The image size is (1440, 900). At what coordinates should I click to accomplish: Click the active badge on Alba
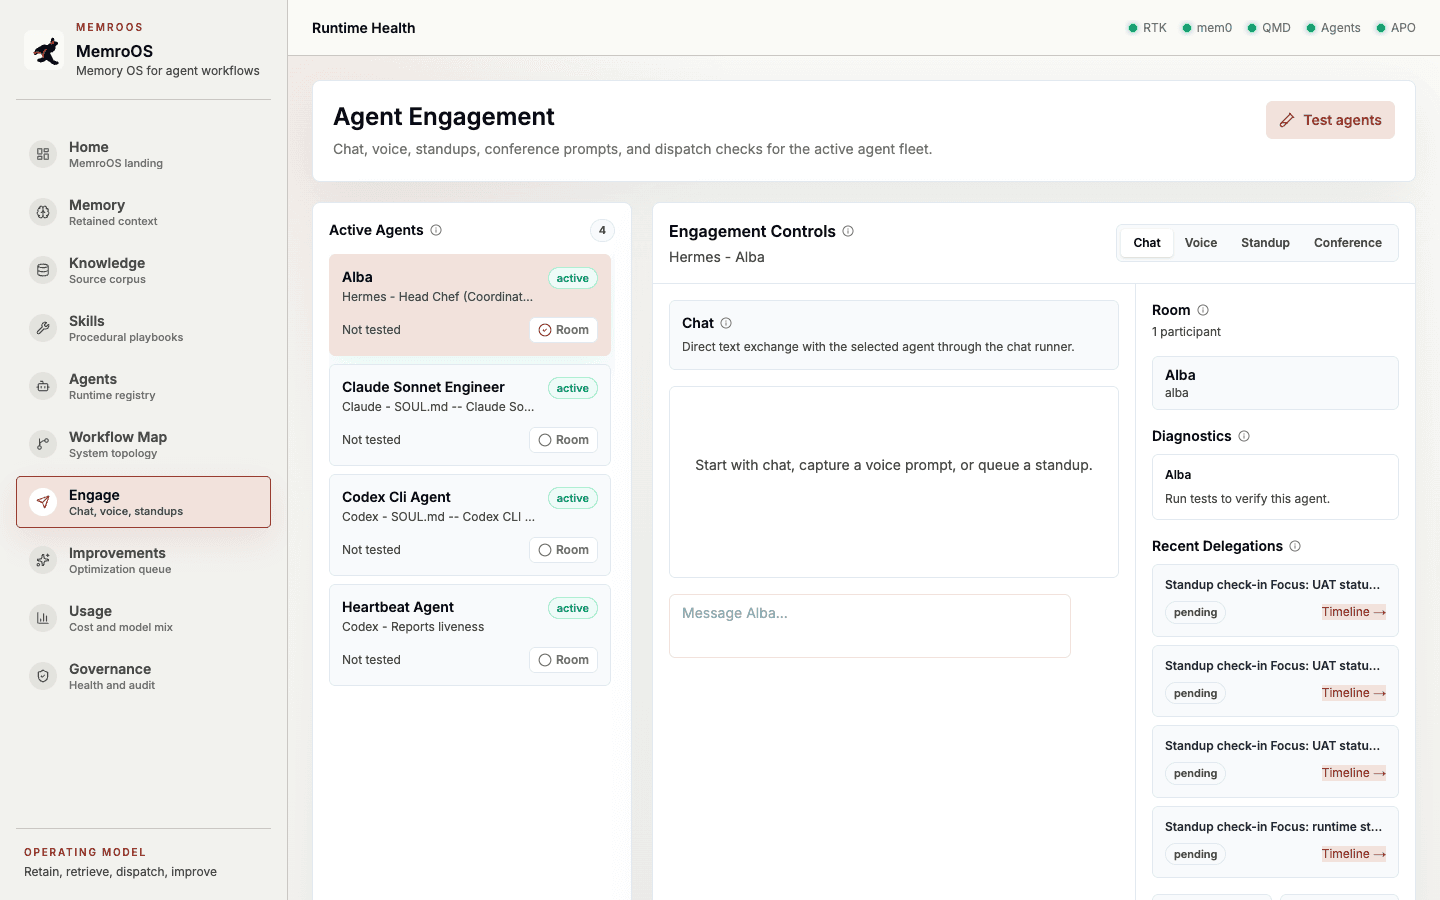click(573, 278)
